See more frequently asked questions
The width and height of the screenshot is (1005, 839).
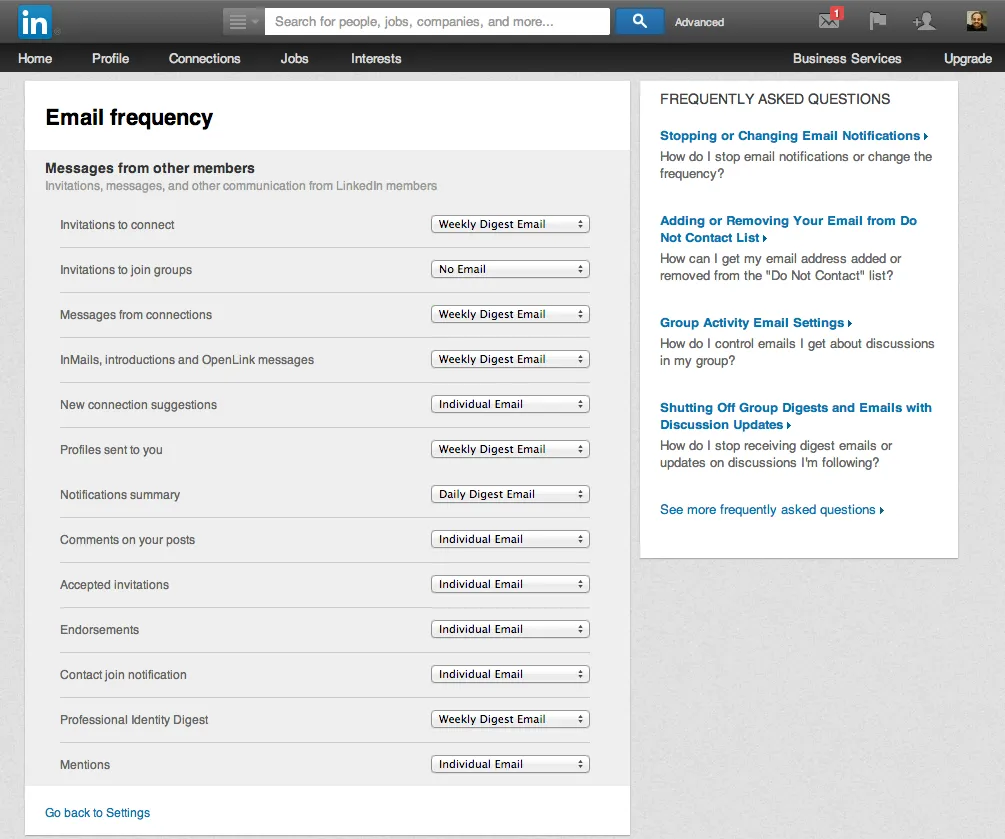click(x=766, y=509)
